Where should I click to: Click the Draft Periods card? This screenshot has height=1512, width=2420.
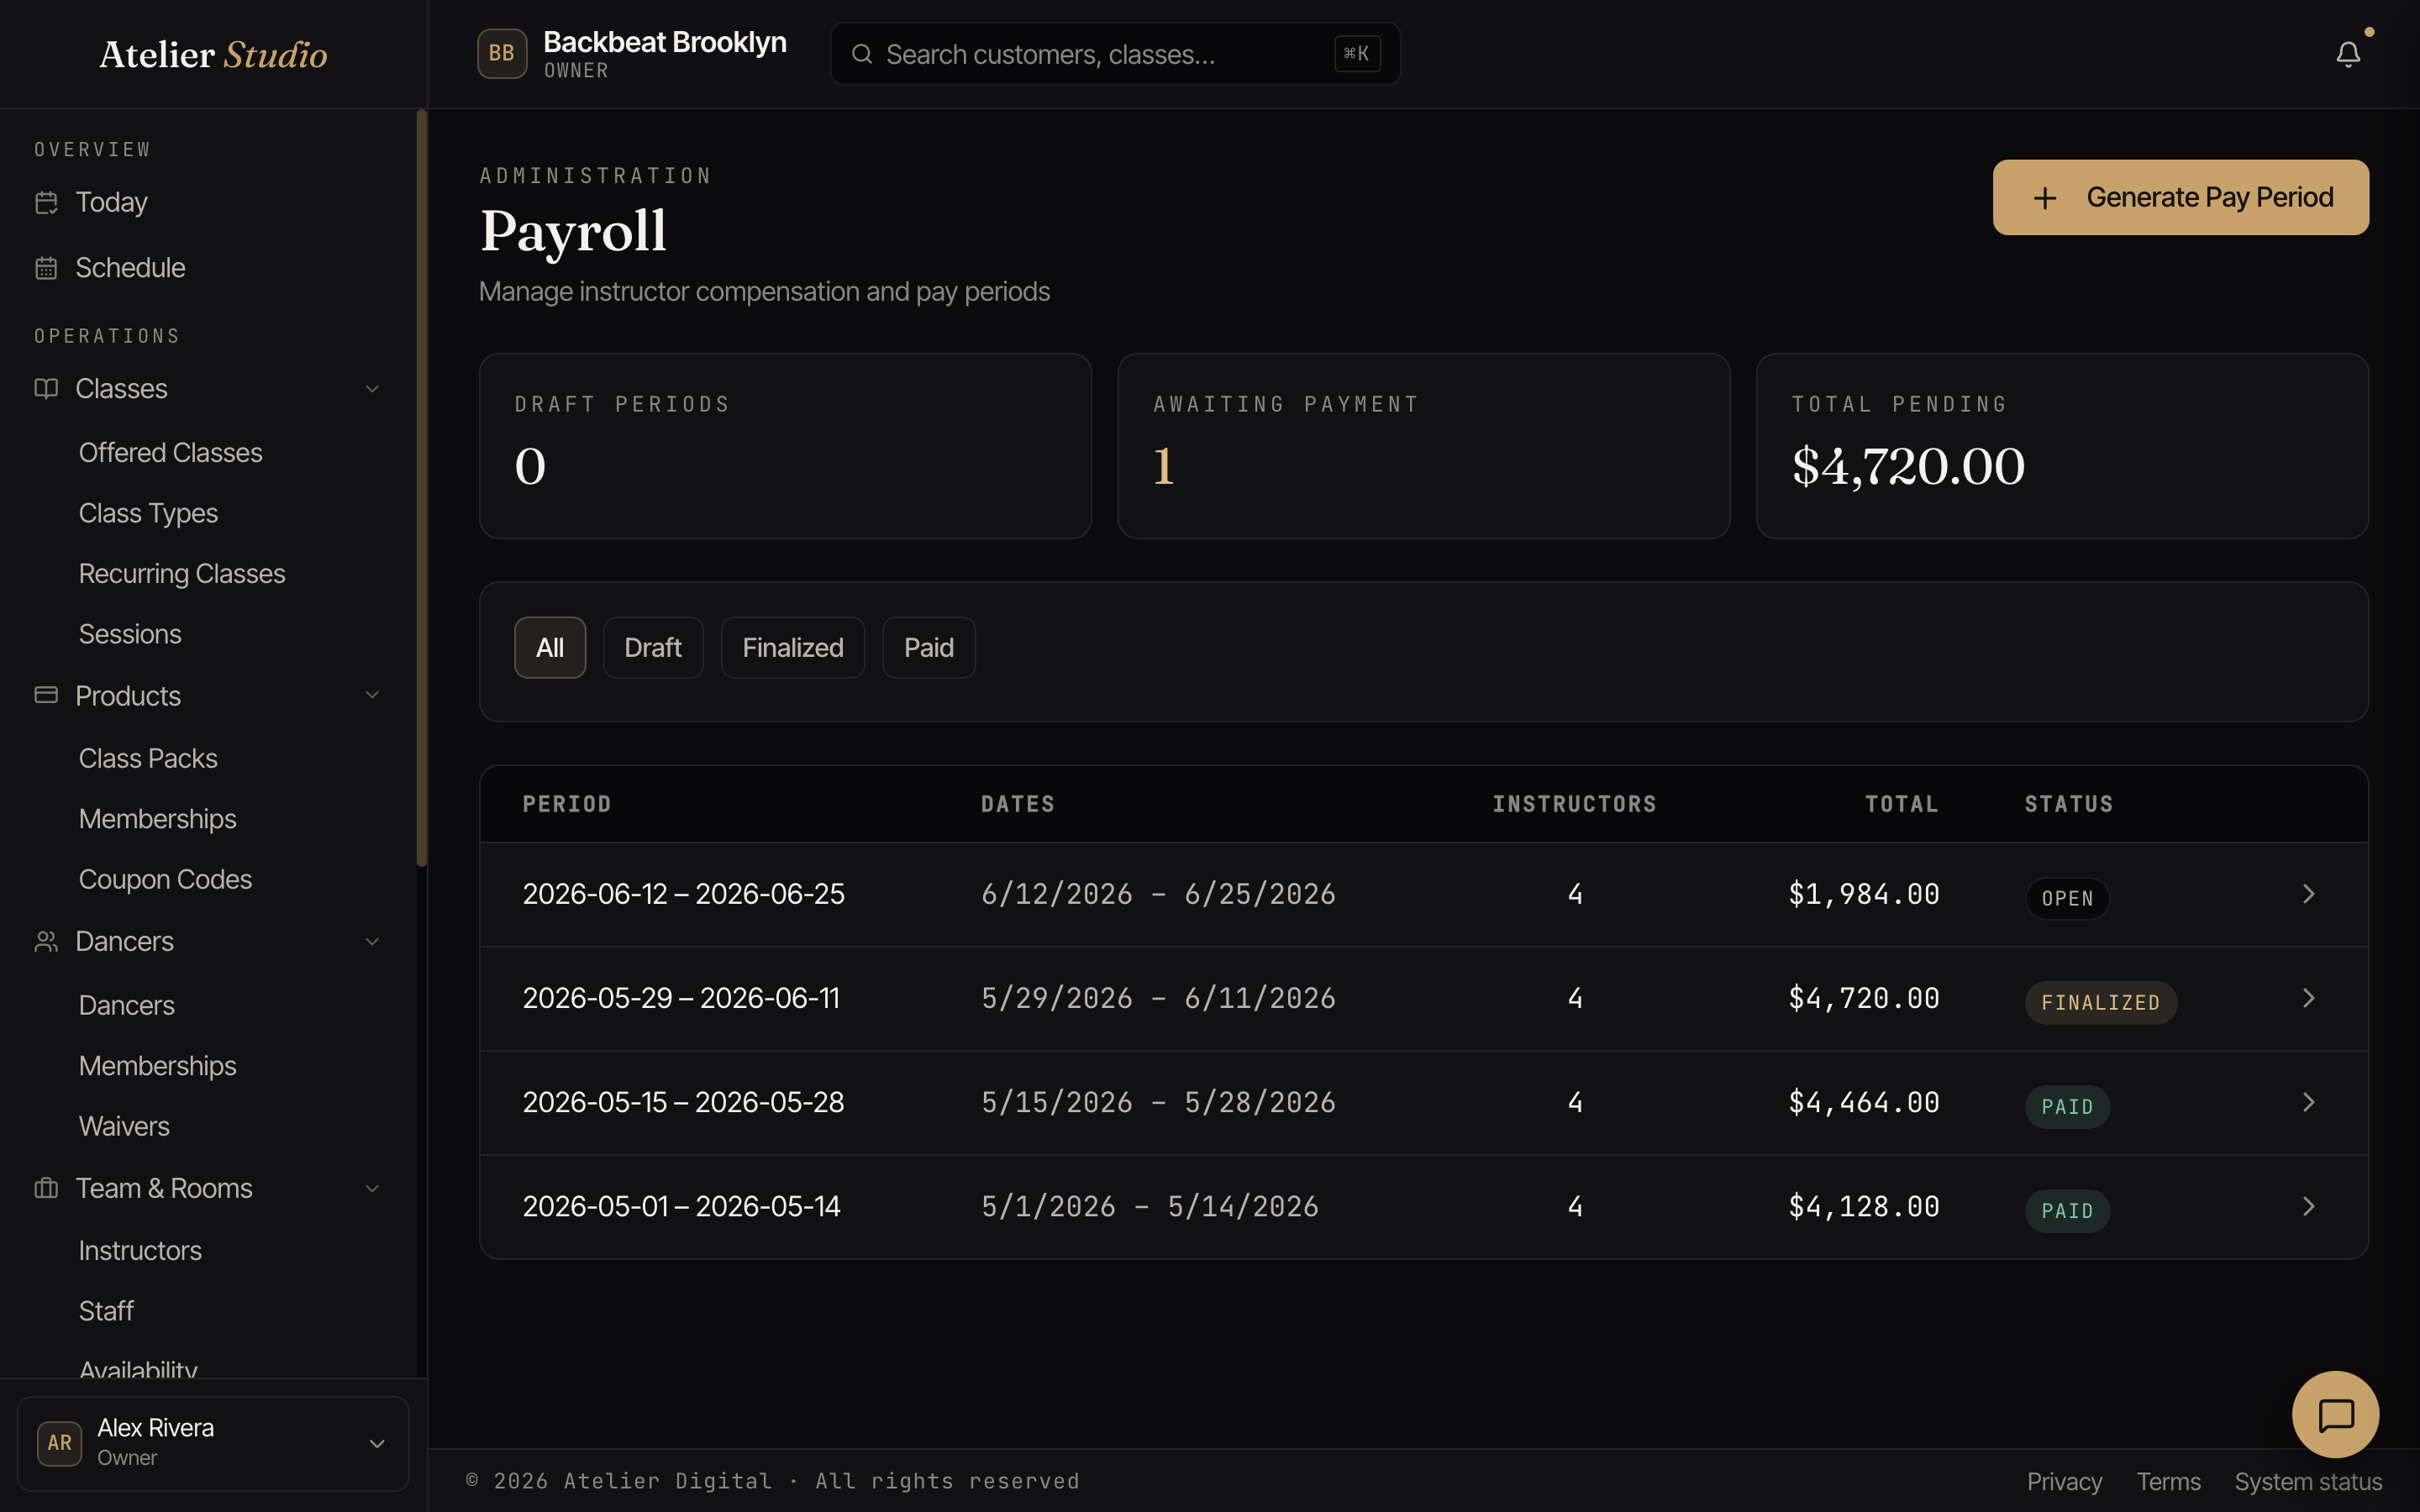[785, 446]
